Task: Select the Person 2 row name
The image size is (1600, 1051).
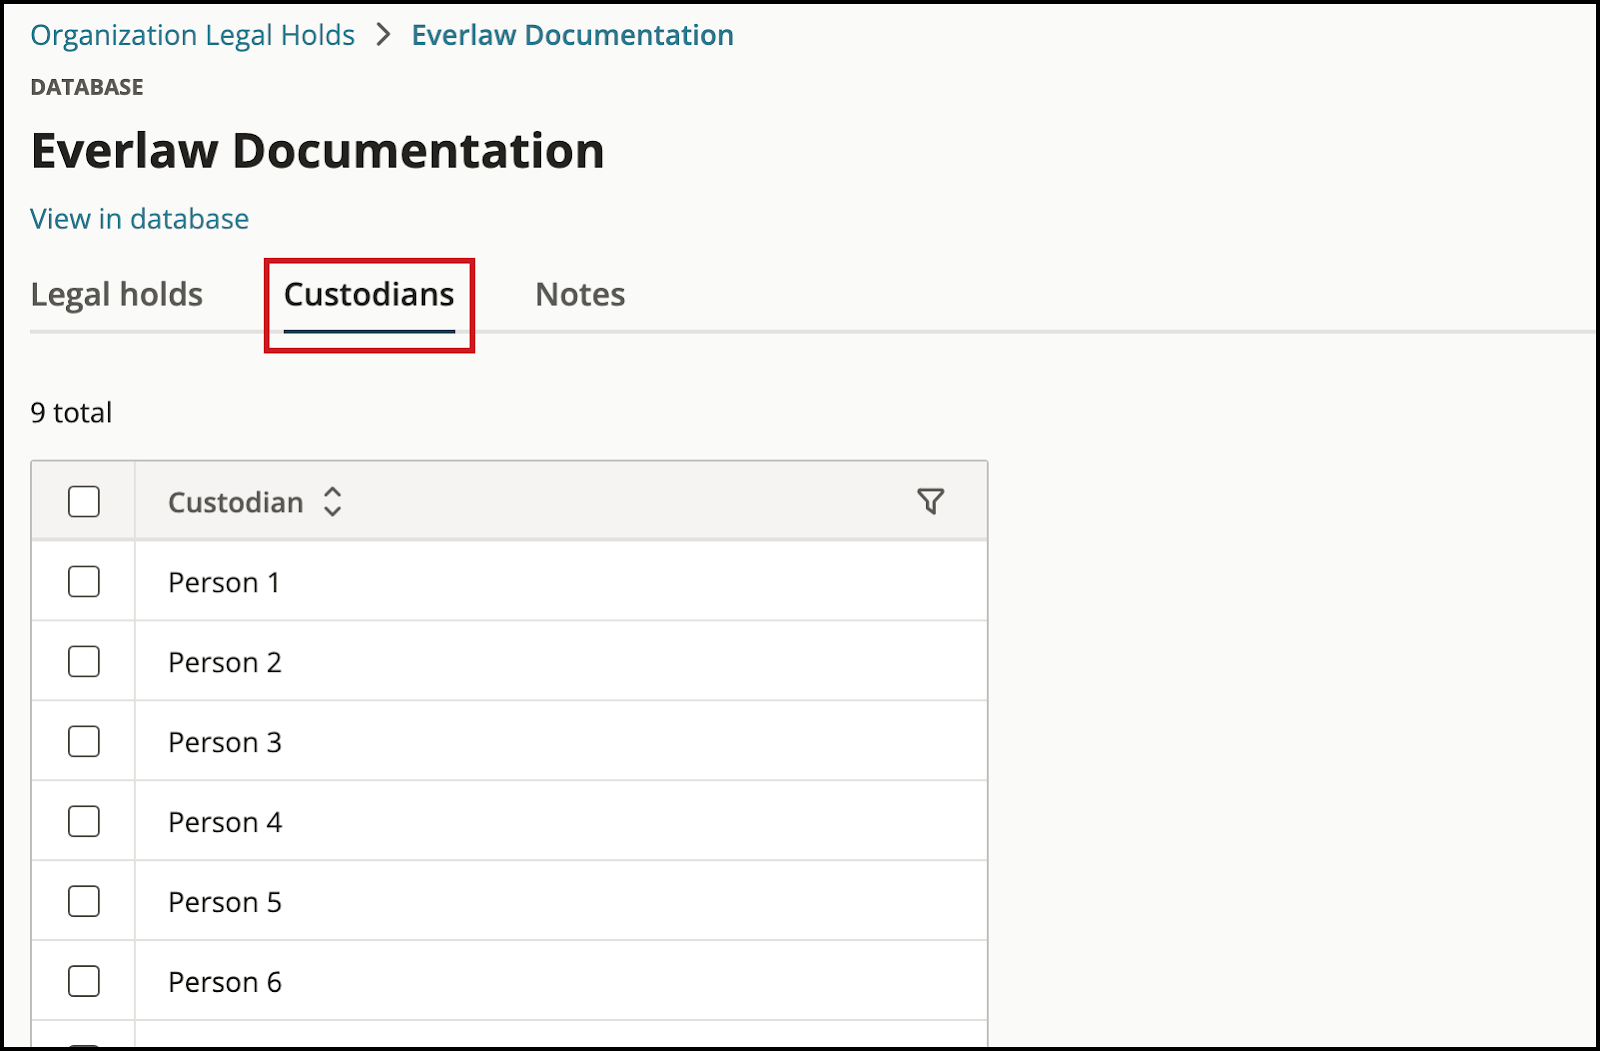Action: point(225,662)
